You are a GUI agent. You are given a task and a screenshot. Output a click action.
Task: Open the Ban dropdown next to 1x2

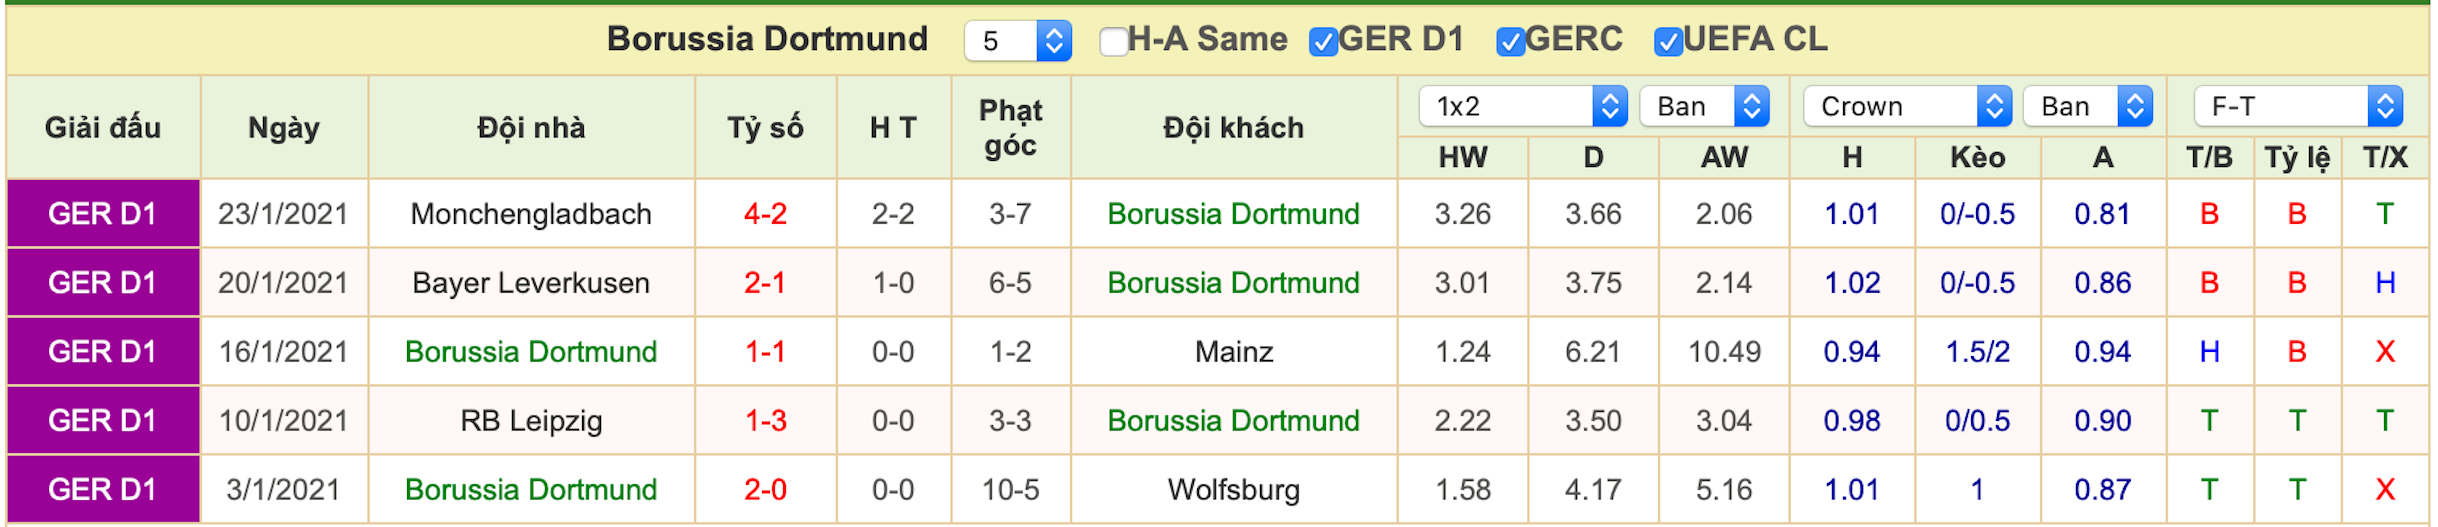[x=1704, y=106]
